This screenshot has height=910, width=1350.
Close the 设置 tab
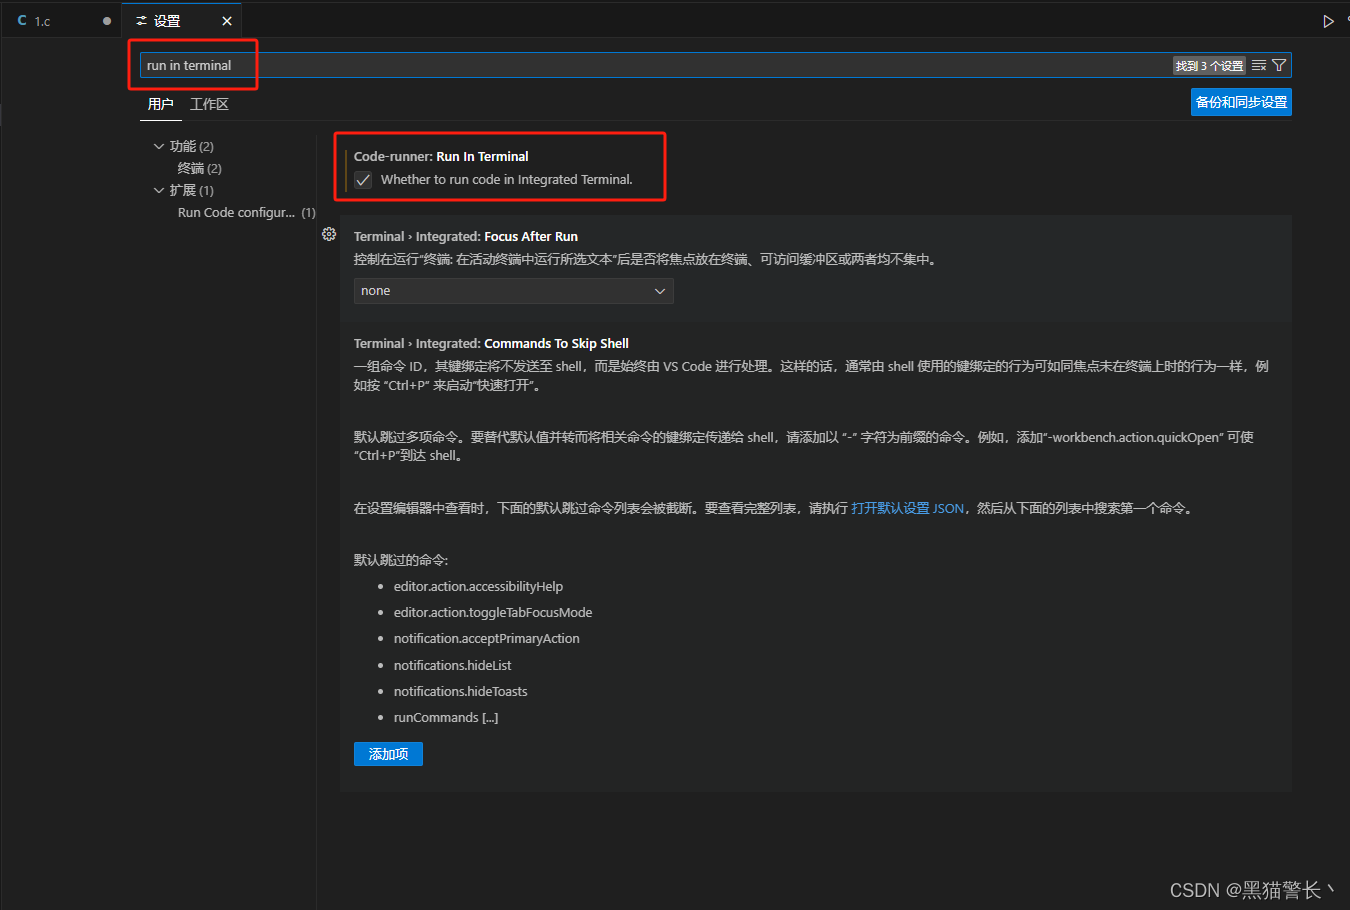tap(227, 21)
